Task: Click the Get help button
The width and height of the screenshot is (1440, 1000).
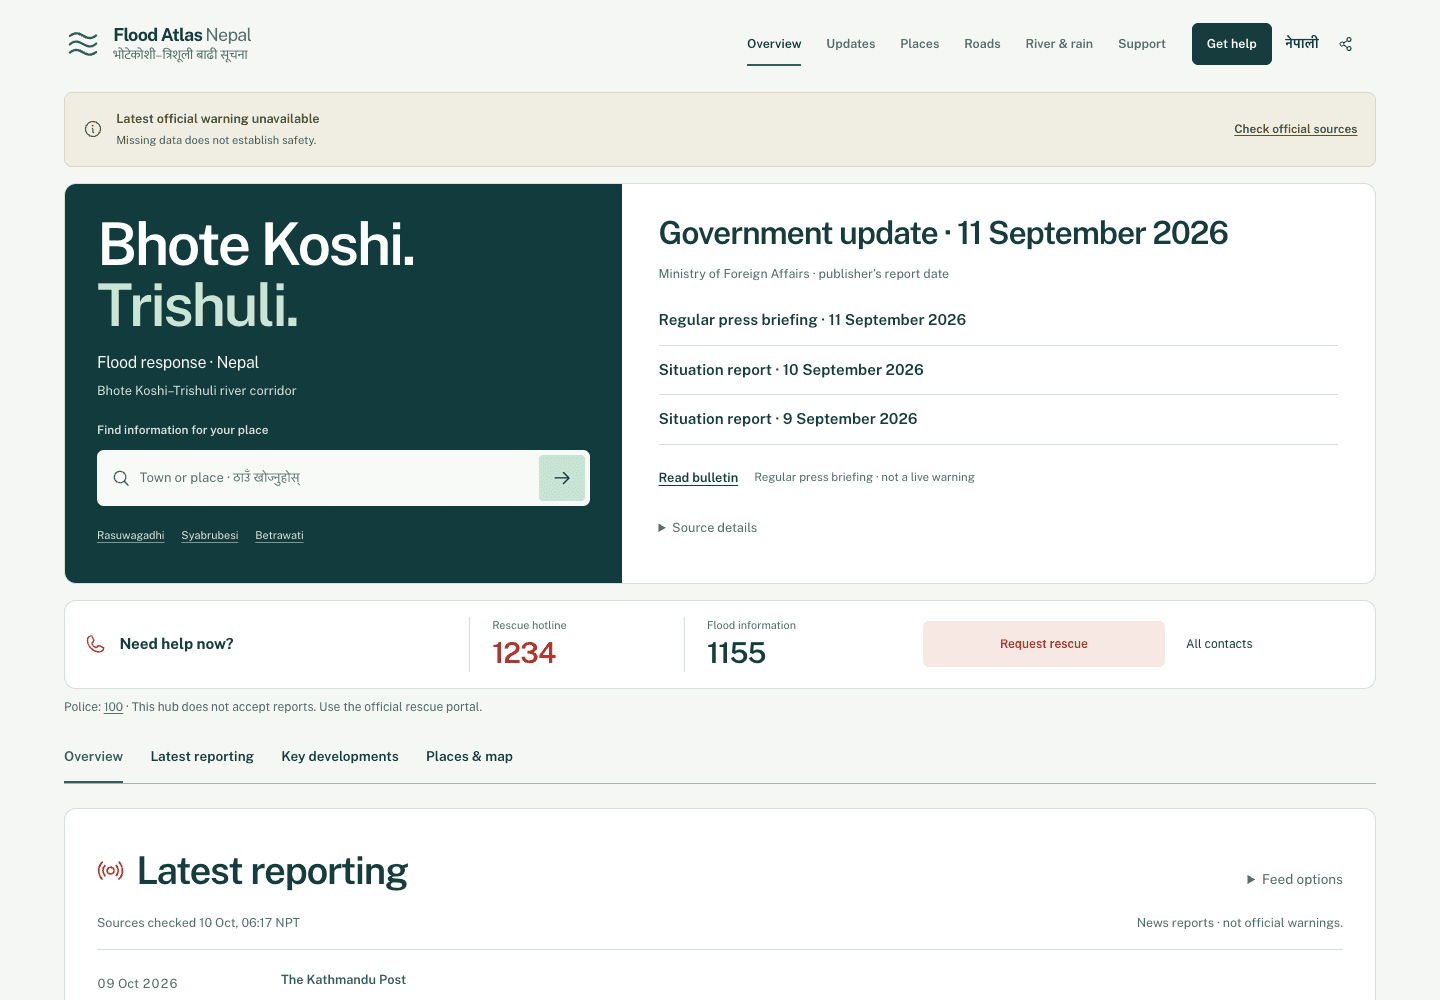Action: pos(1232,44)
